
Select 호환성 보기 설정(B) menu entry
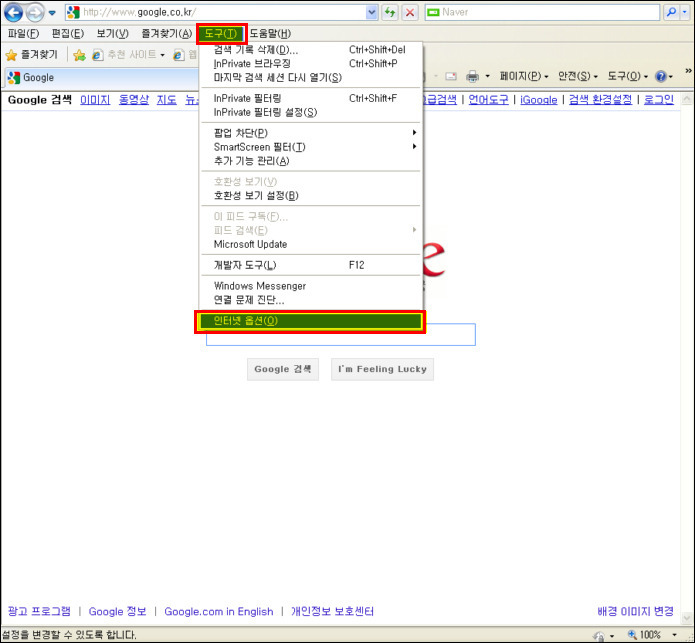[310, 195]
